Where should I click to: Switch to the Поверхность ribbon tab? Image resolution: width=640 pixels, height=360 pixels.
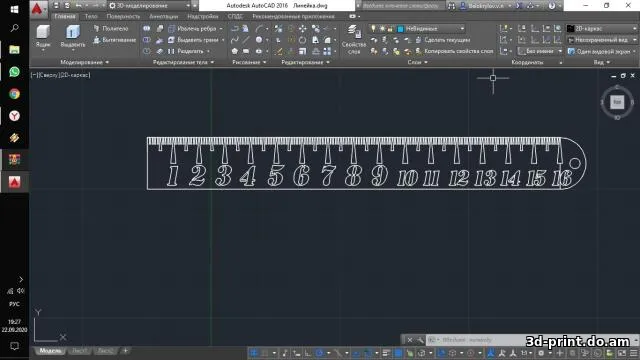click(x=123, y=16)
